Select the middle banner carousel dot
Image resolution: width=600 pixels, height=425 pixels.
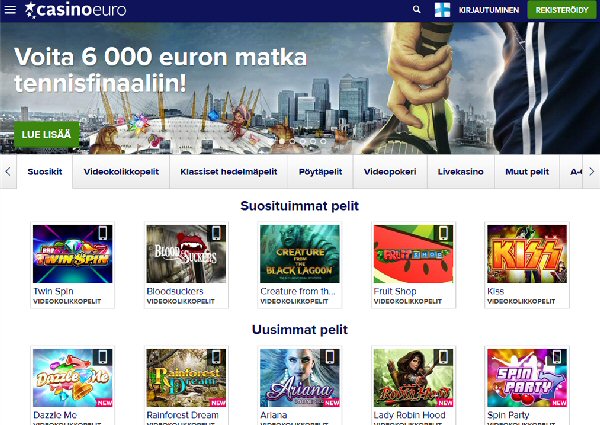pos(302,142)
